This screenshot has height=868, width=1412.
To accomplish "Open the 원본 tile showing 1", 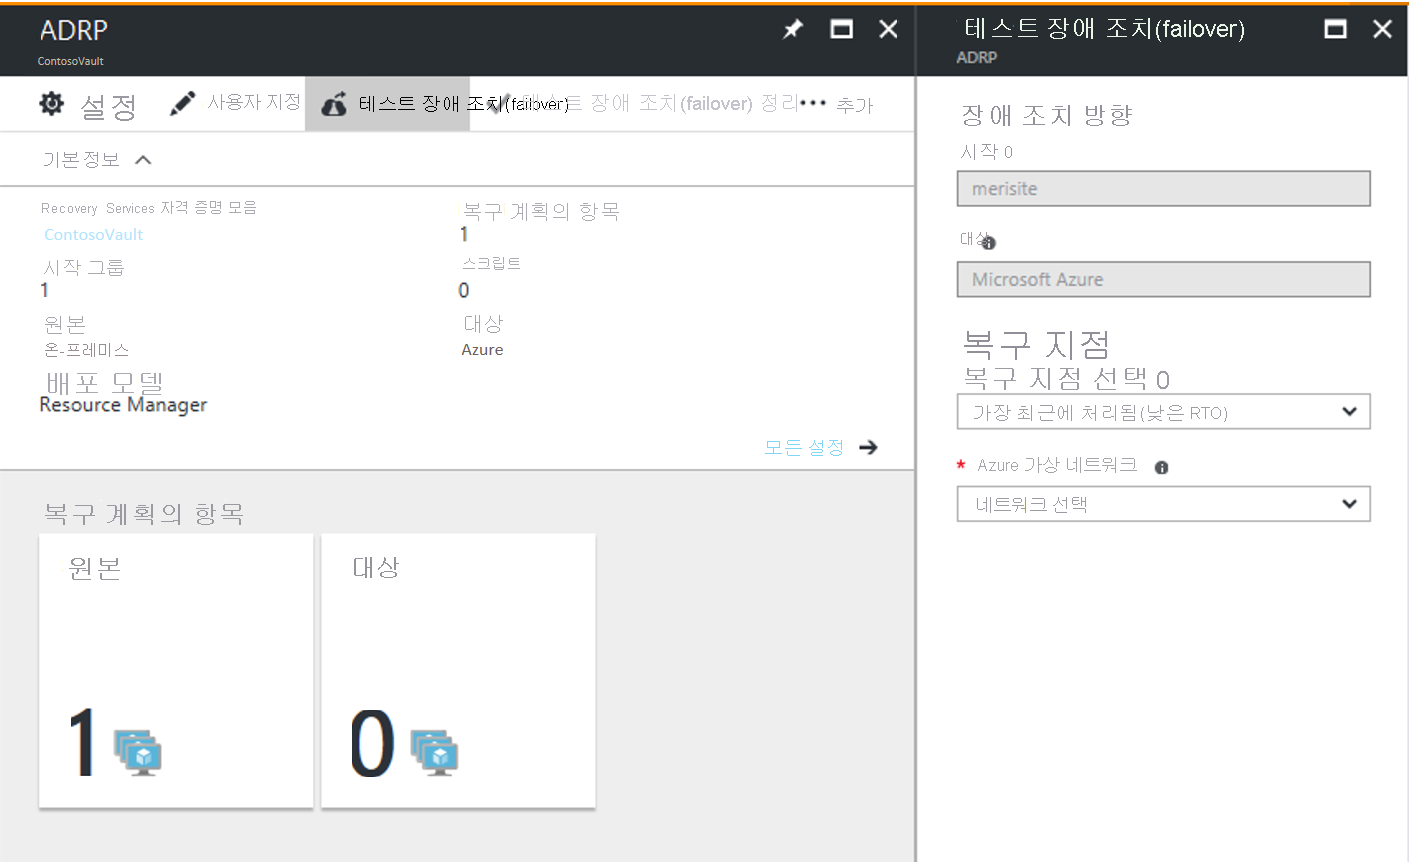I will pos(176,670).
